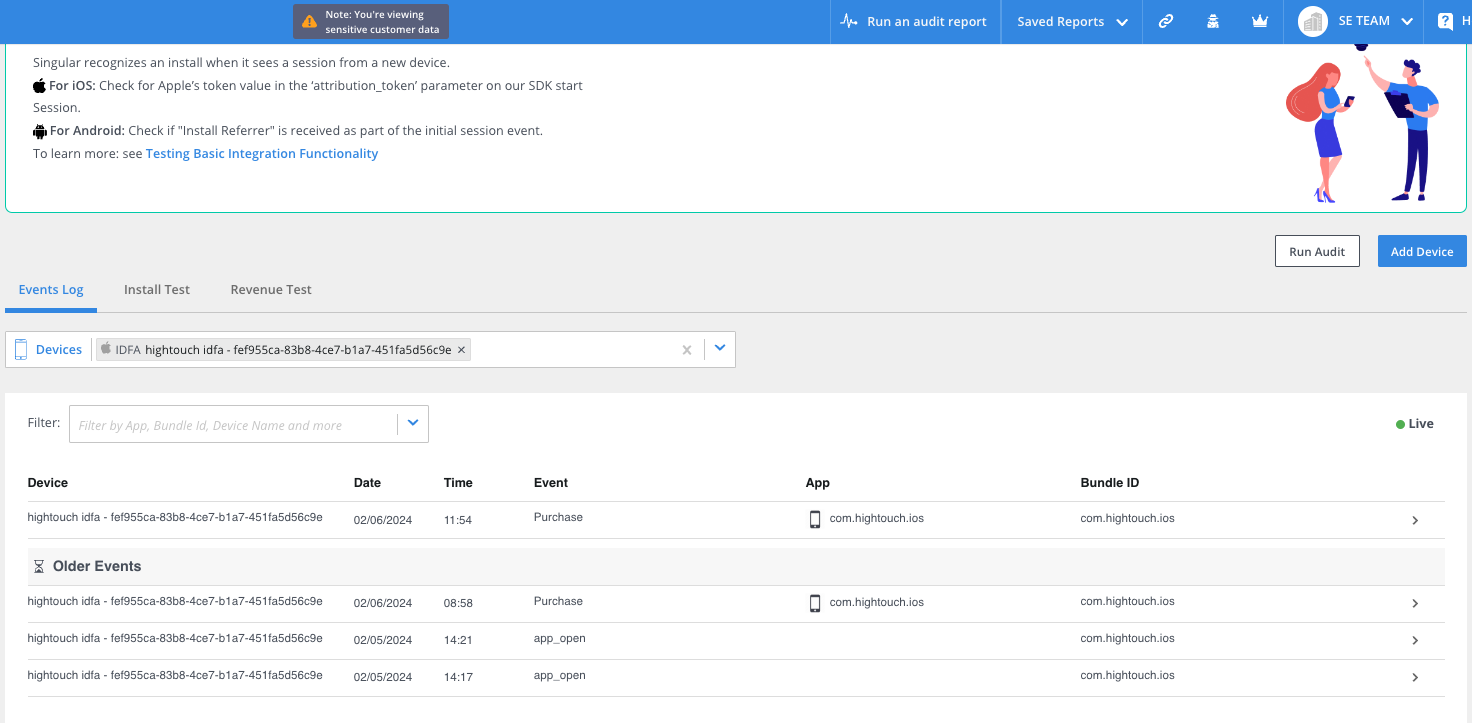Click the Run Audit button

(1317, 251)
